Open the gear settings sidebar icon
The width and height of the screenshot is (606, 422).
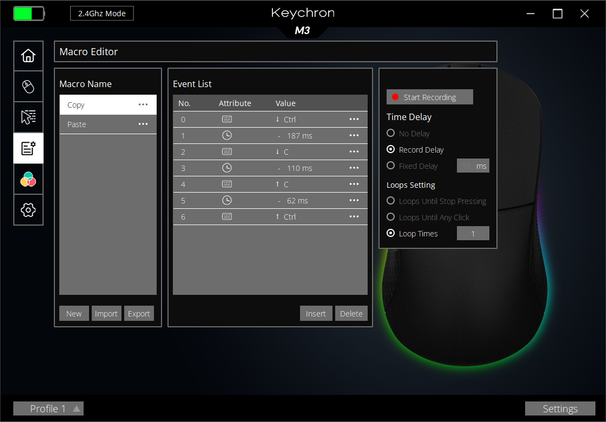click(x=28, y=210)
